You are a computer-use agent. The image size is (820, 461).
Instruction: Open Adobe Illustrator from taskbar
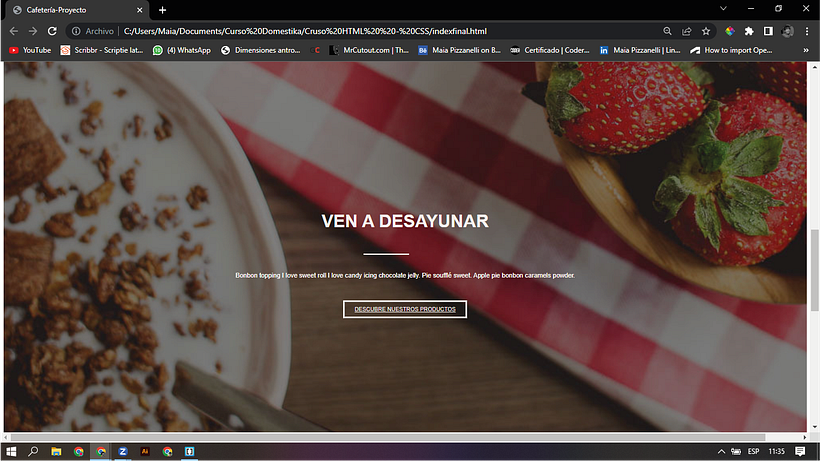145,451
